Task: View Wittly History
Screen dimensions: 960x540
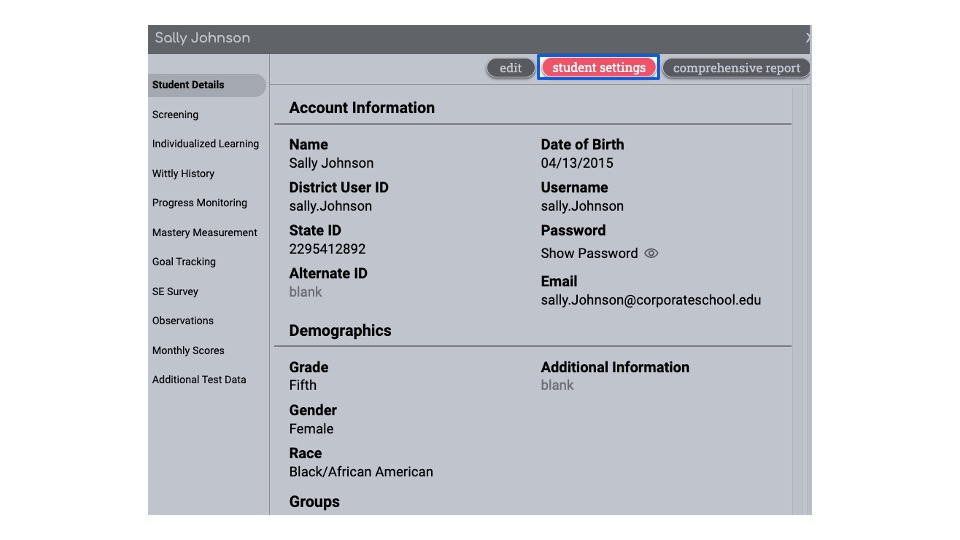Action: click(x=183, y=173)
